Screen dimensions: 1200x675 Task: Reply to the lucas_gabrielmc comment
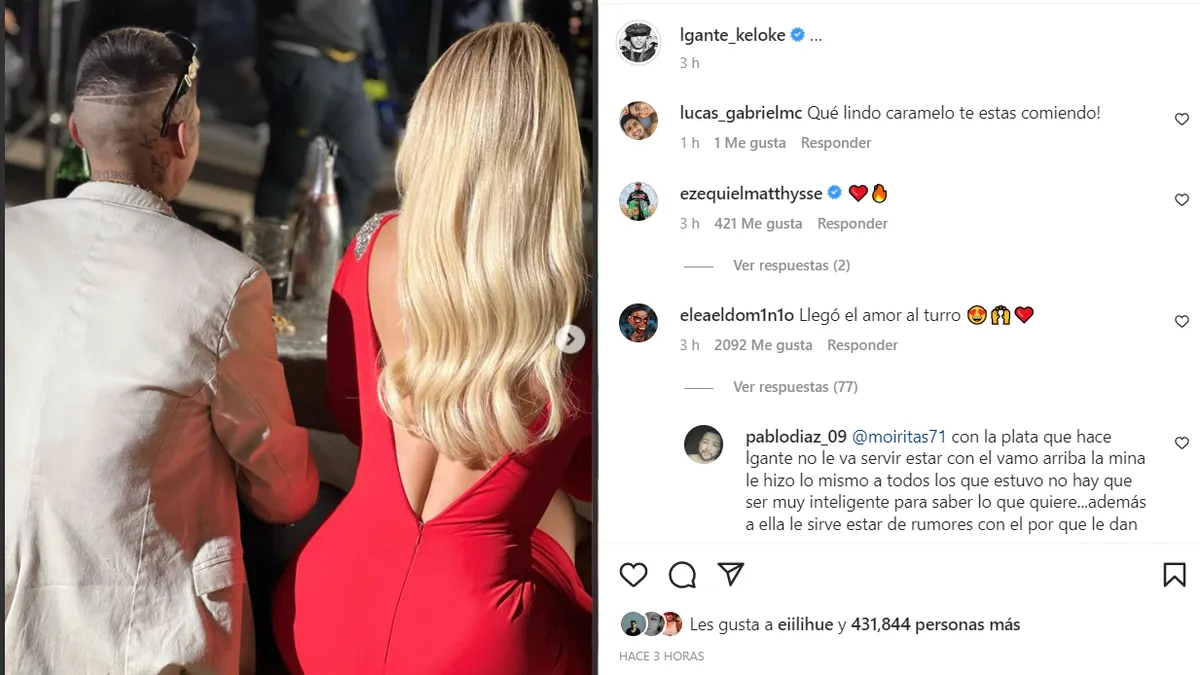pos(836,143)
